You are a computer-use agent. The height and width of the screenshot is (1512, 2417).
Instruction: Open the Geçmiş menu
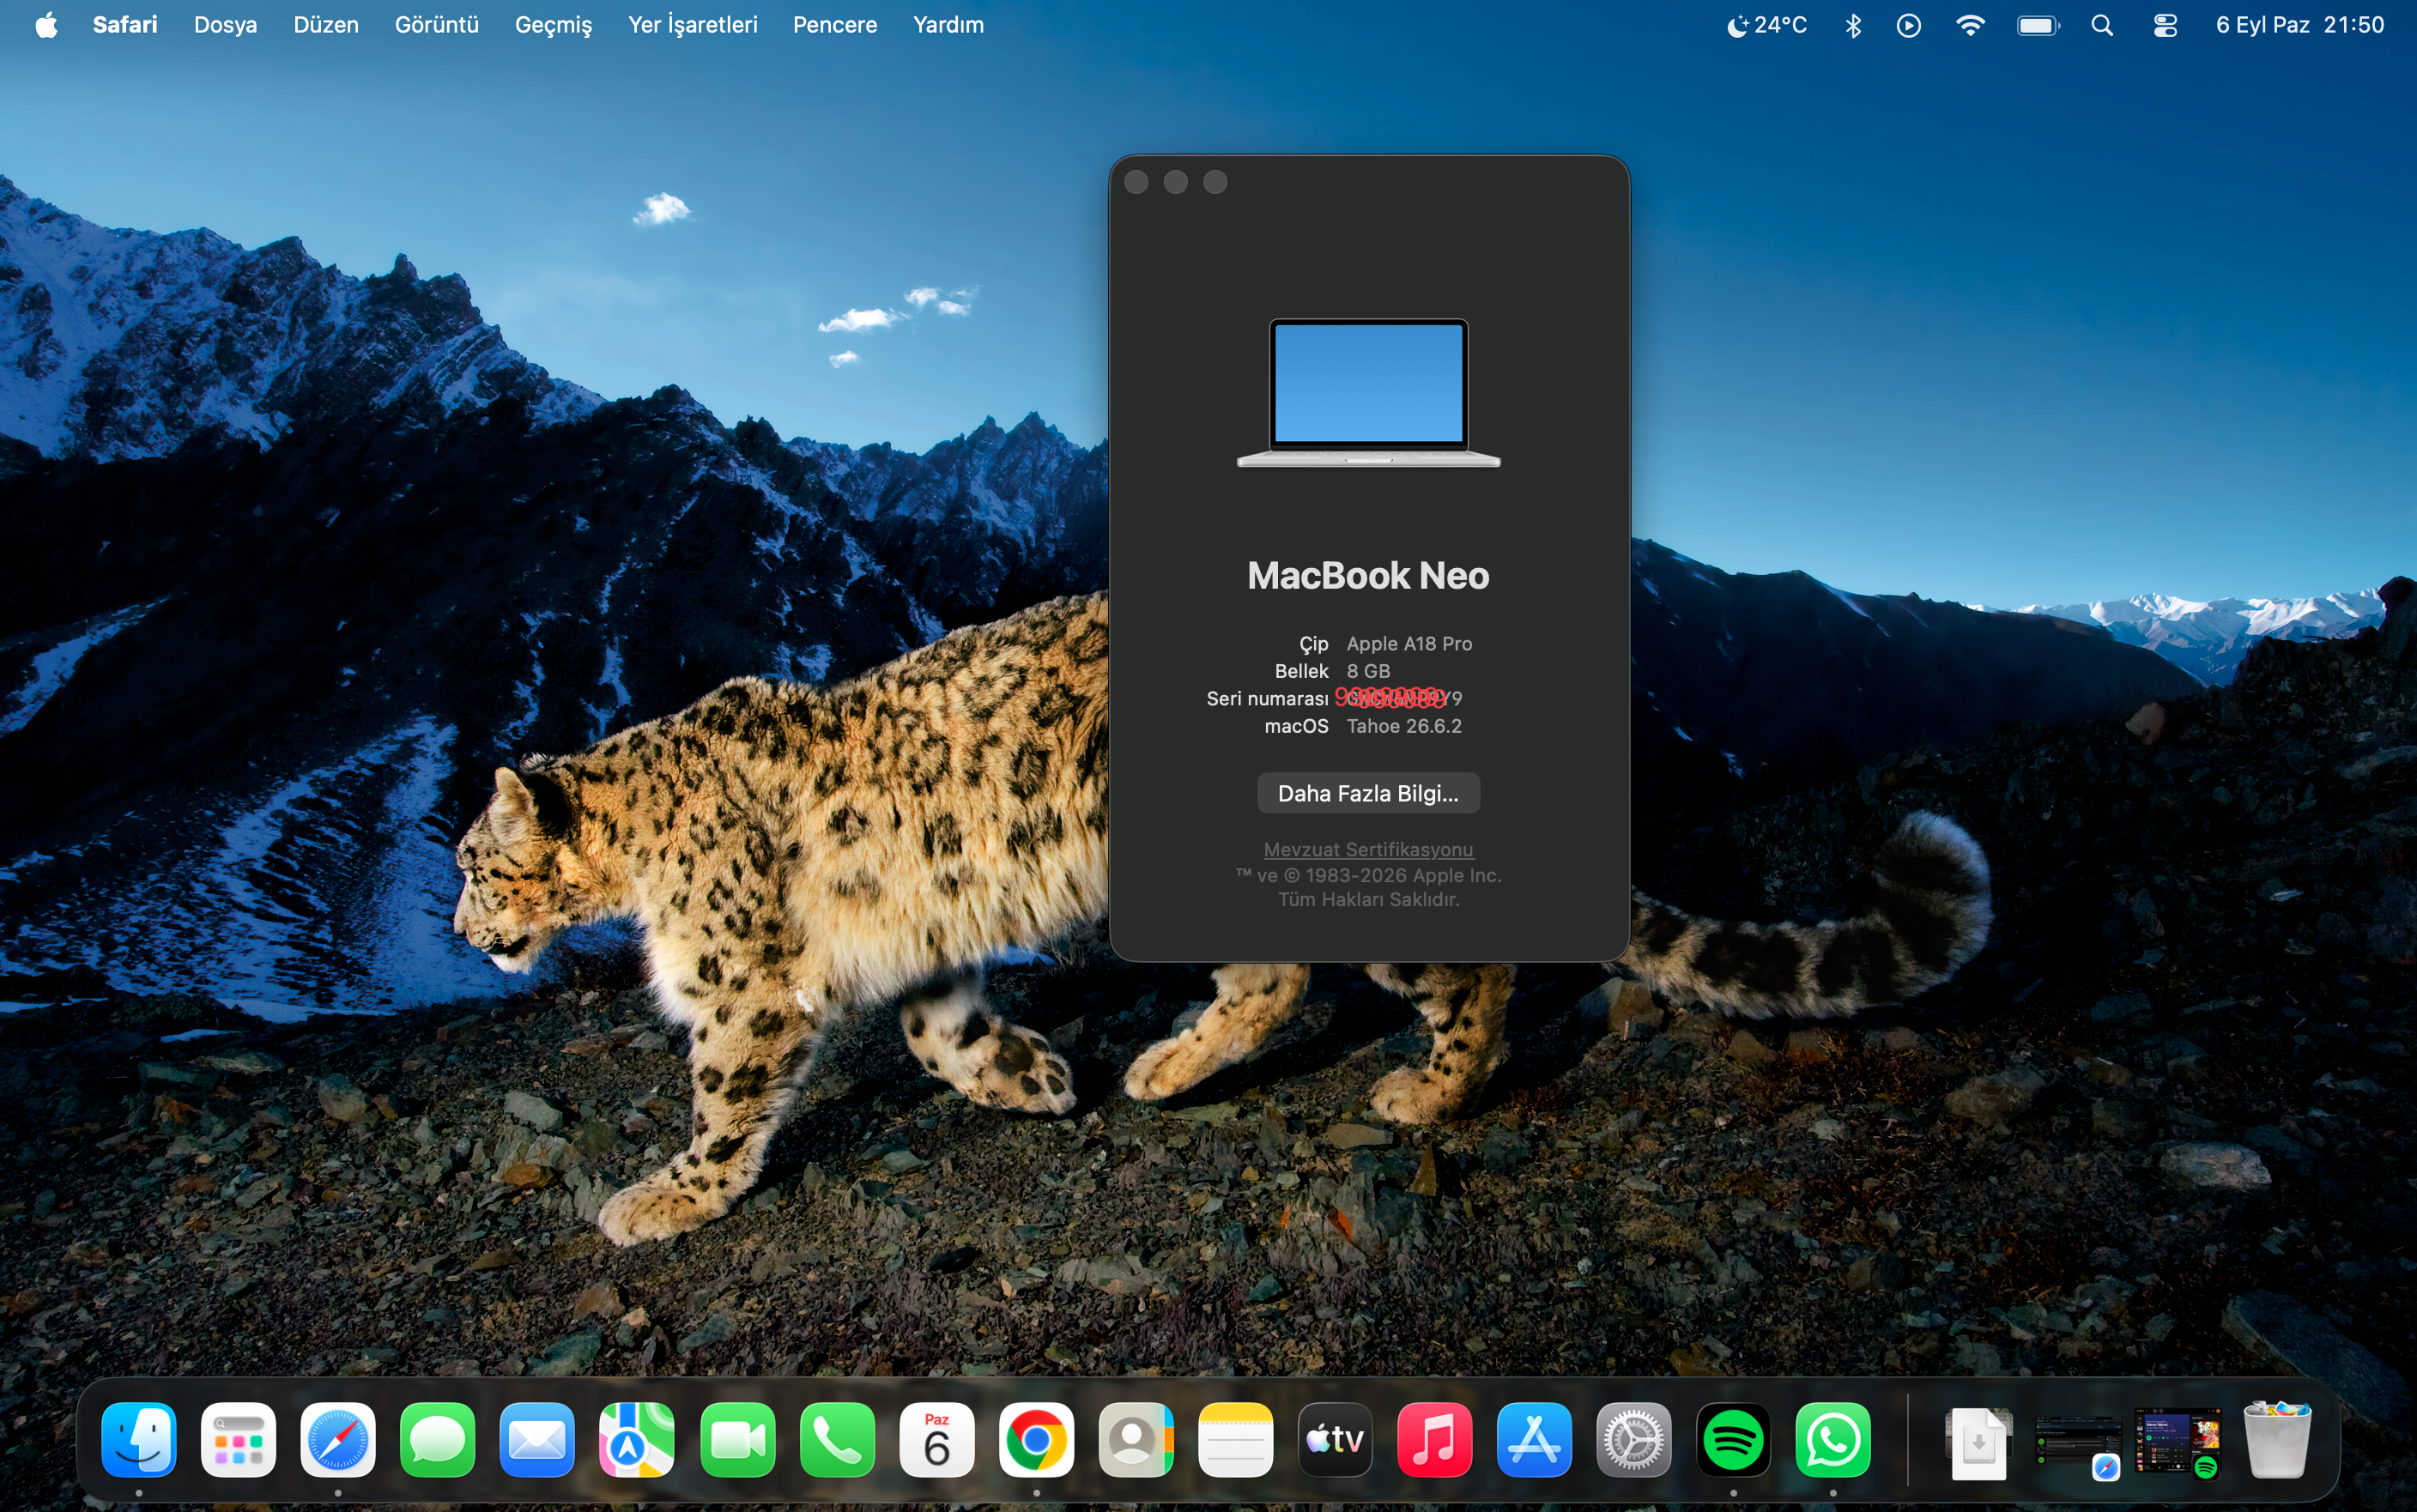point(553,24)
